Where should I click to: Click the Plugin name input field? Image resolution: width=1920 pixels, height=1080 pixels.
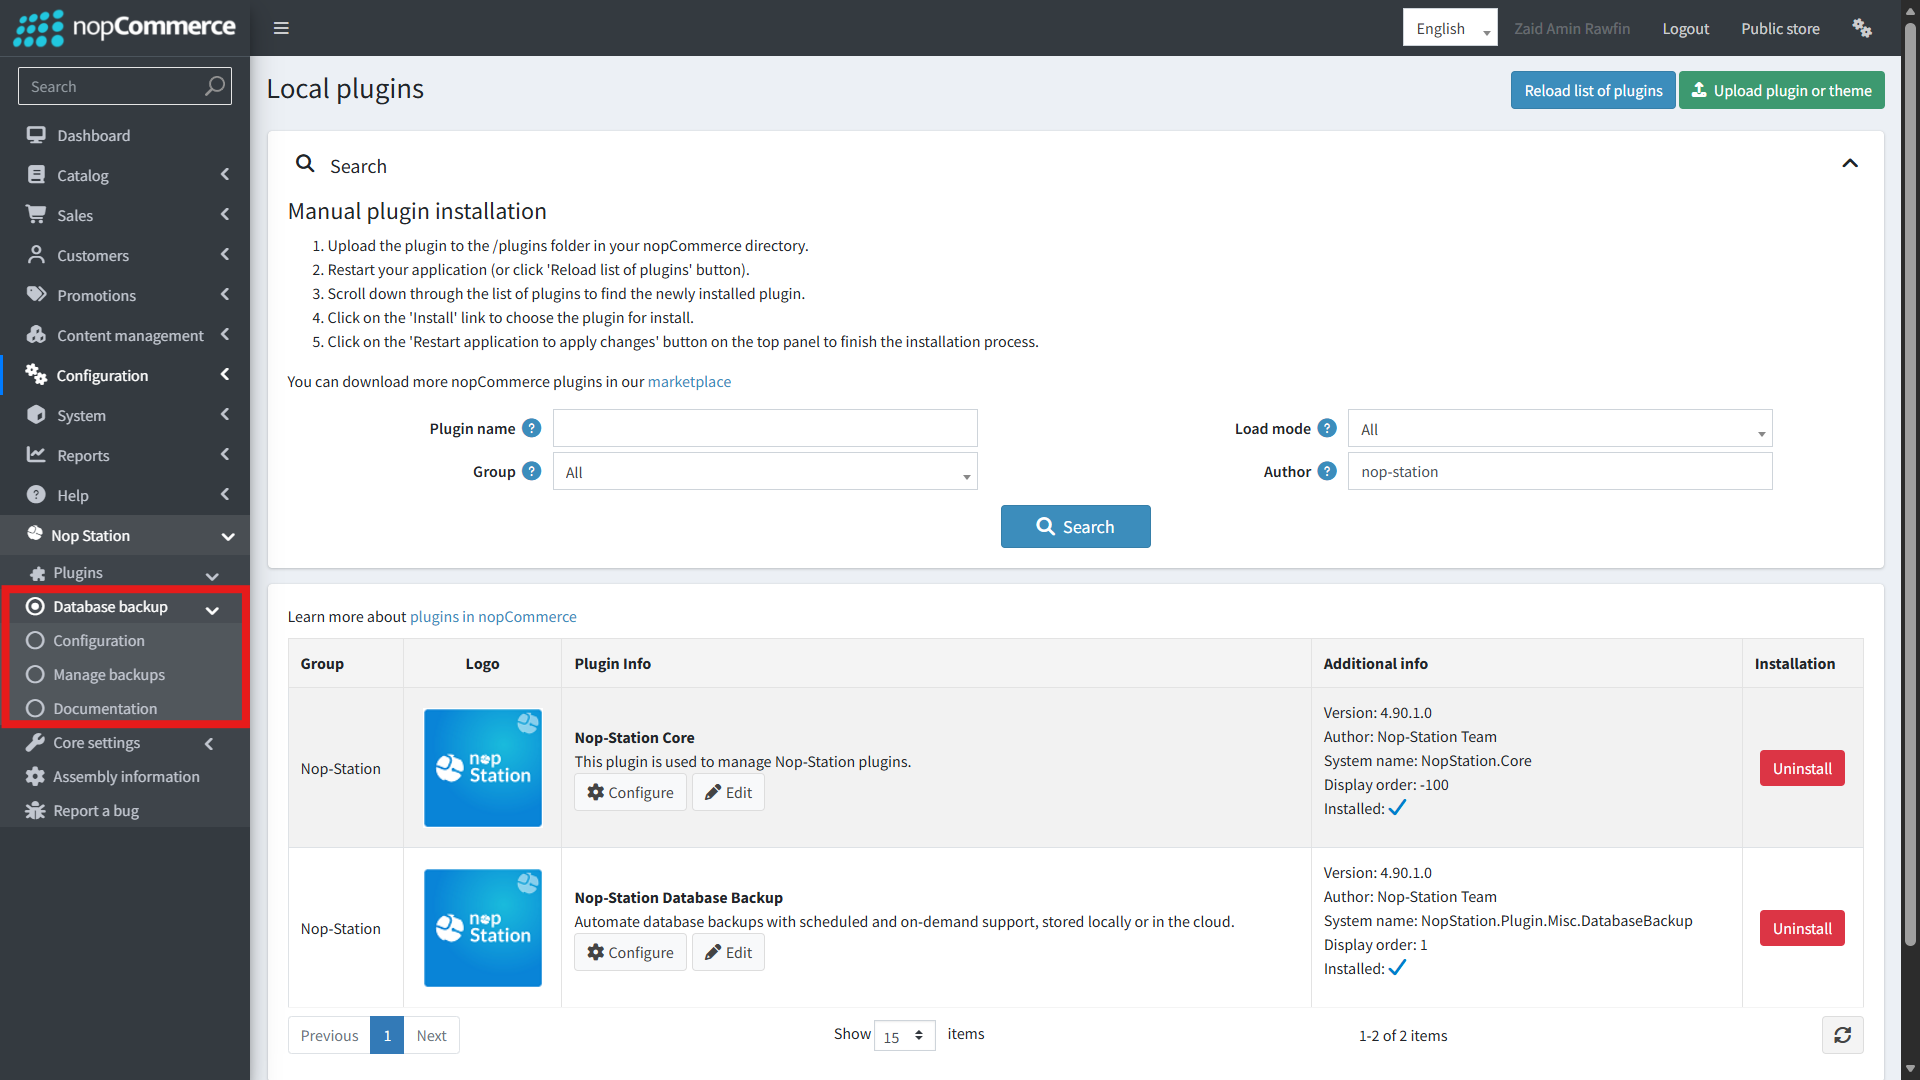click(765, 428)
